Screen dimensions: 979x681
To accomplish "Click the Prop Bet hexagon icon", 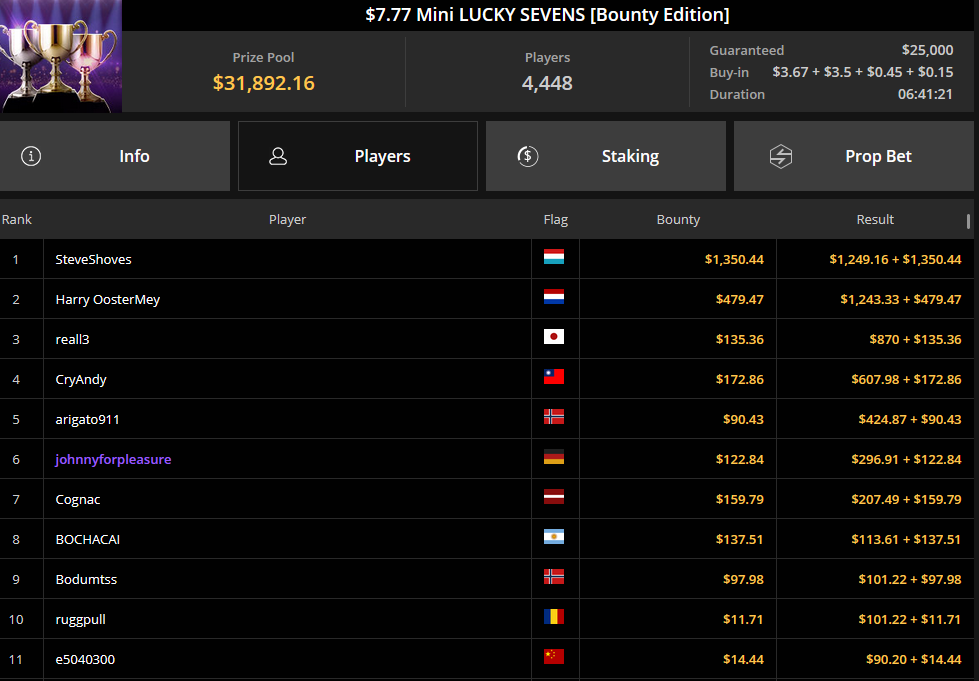I will [x=780, y=156].
